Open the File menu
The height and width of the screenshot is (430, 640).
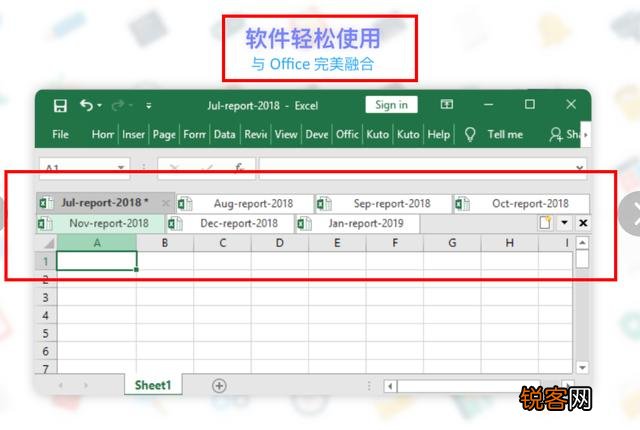[x=60, y=134]
